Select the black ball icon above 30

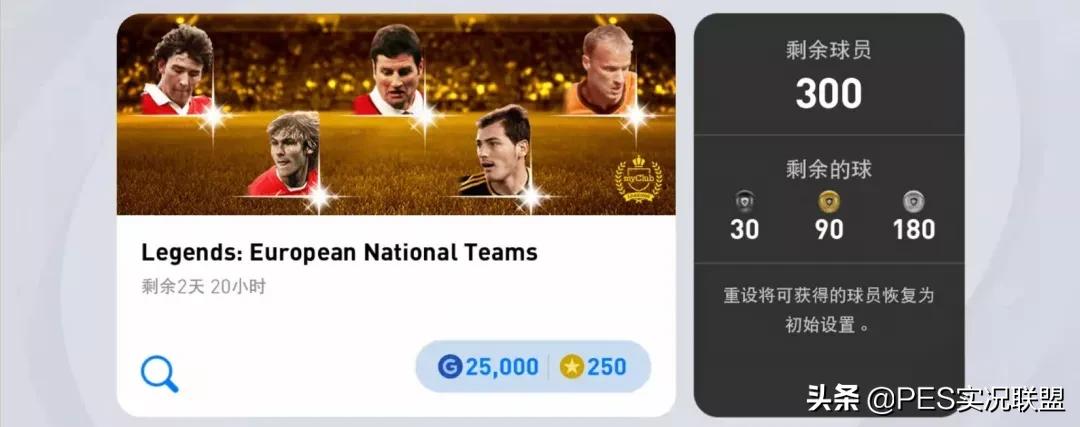point(745,201)
